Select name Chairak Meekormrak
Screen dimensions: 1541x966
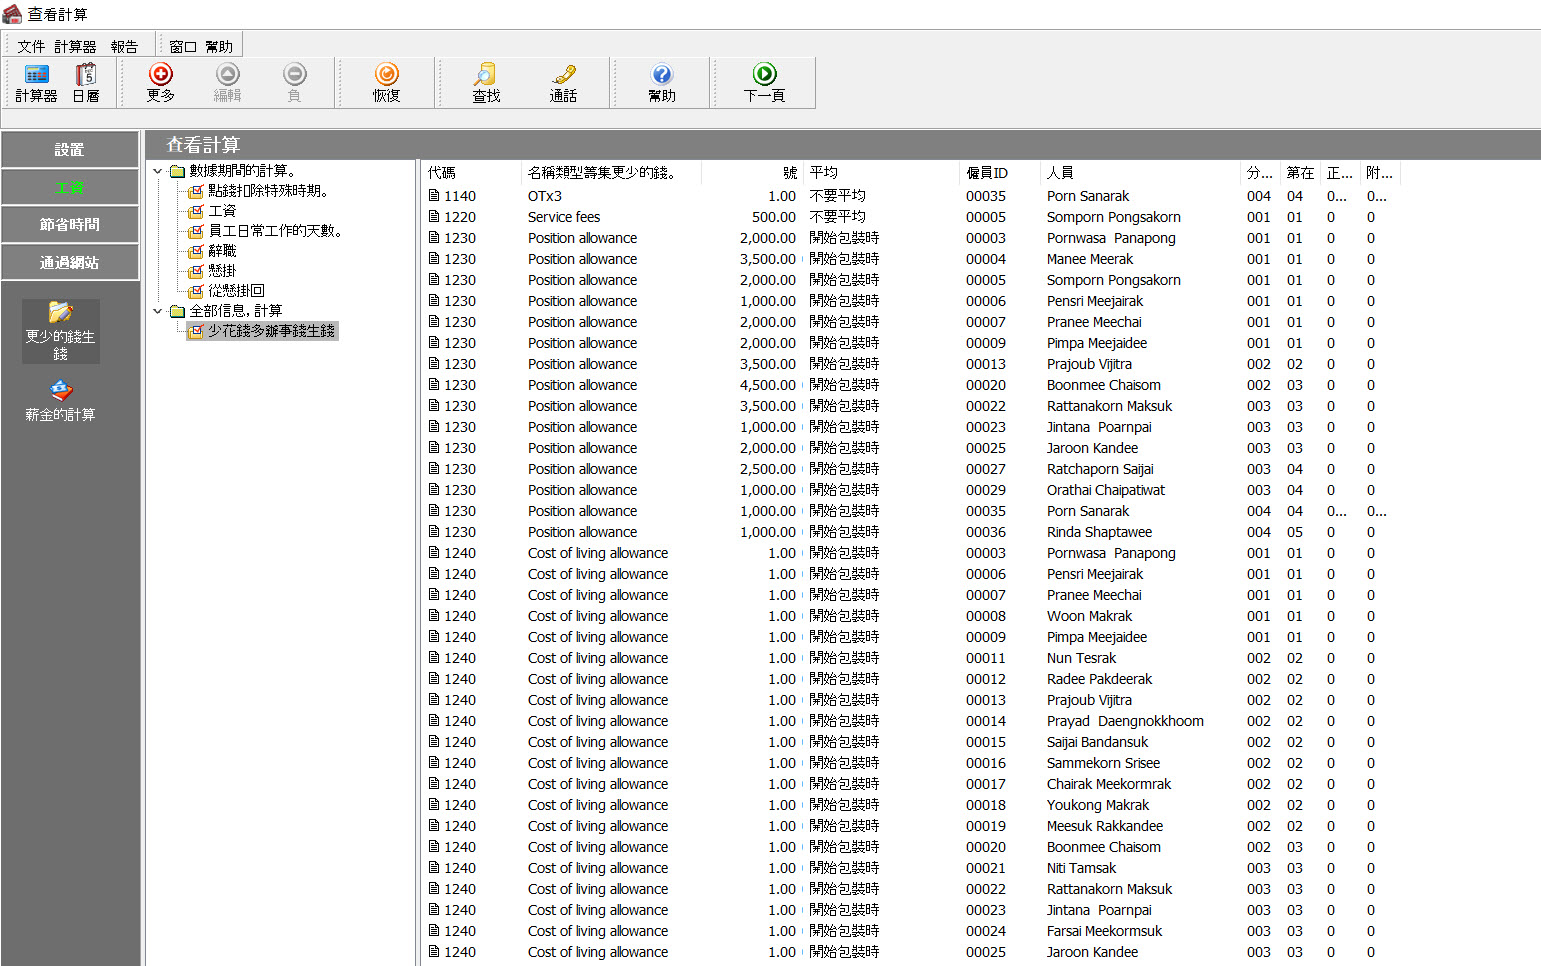(1109, 784)
